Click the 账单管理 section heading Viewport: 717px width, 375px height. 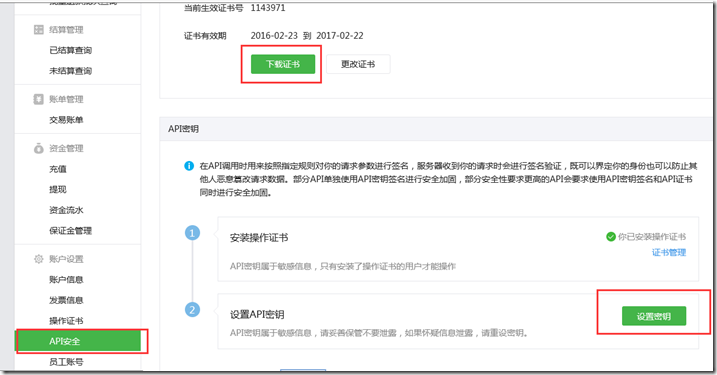click(x=66, y=99)
